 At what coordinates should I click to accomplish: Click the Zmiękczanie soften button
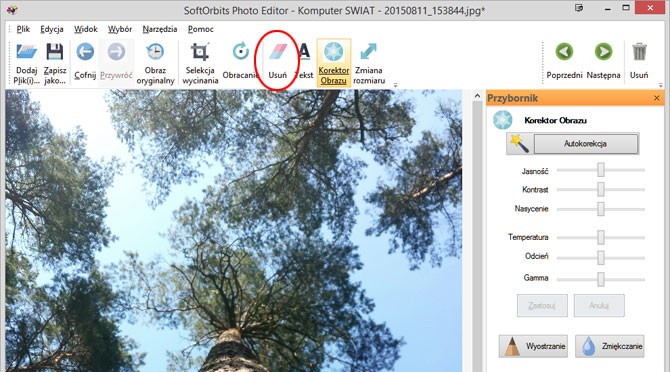point(609,346)
